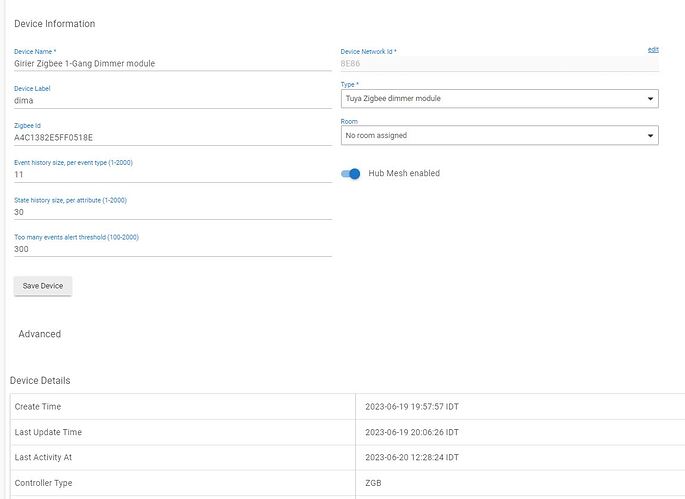This screenshot has height=499, width=685.
Task: Click the edit link beside Device Network Id
Action: click(x=653, y=50)
